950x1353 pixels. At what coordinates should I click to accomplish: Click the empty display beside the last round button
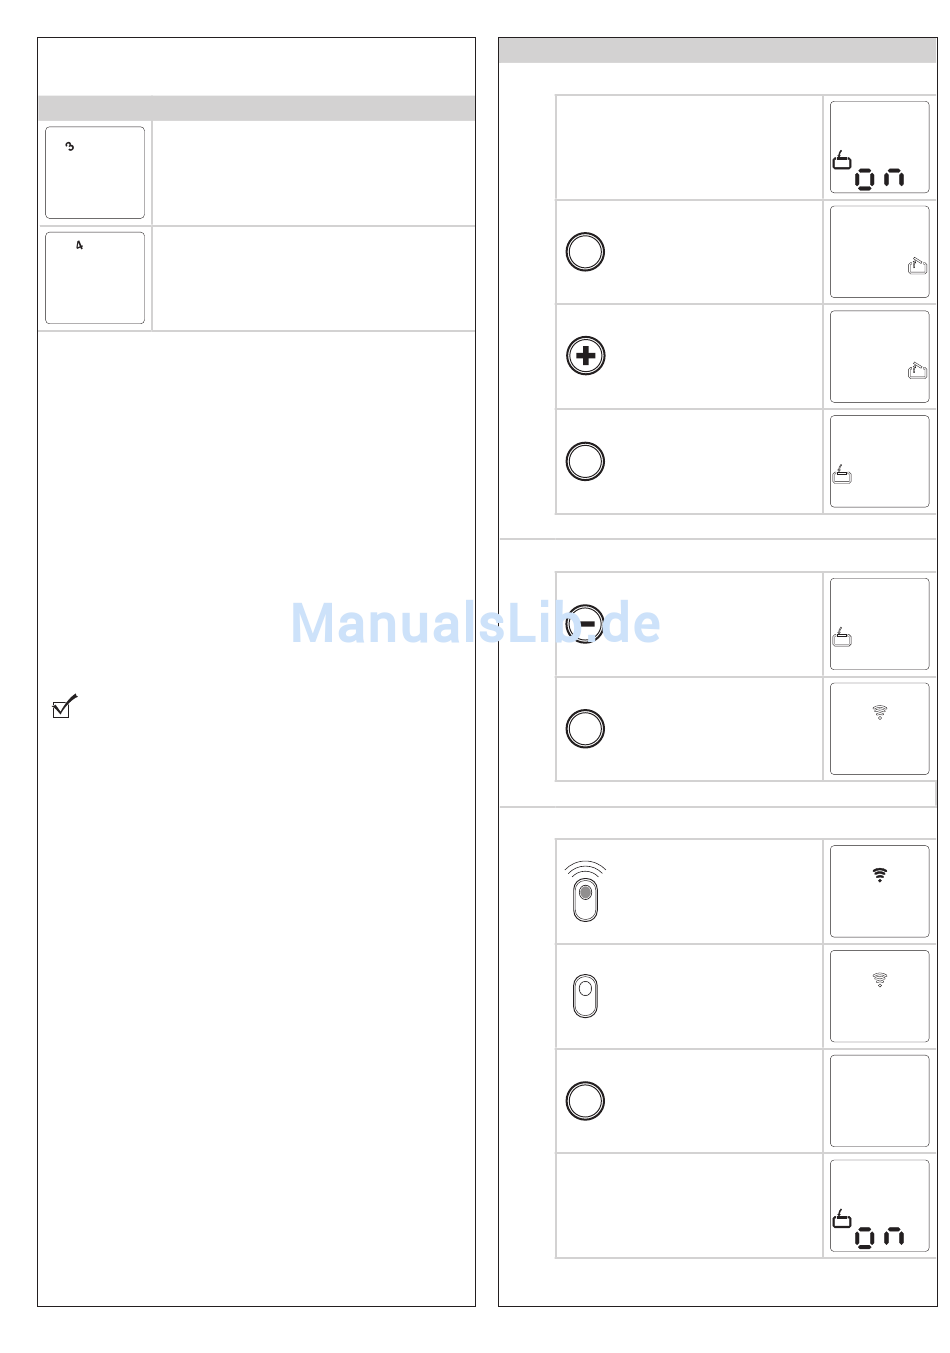pos(880,1101)
